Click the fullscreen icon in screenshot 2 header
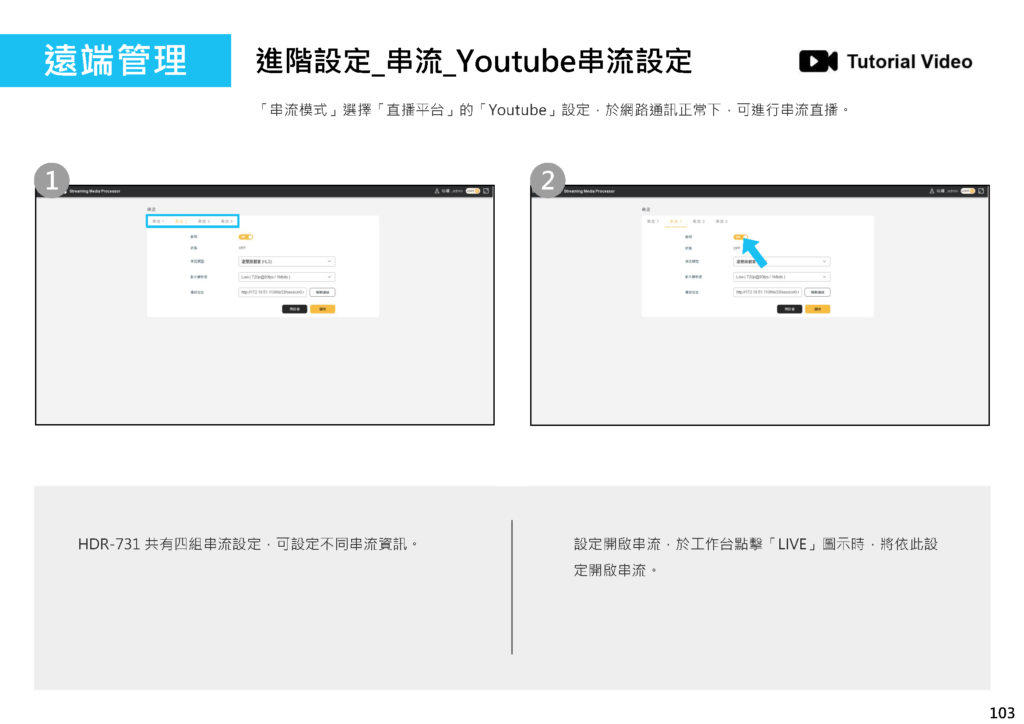 coord(982,190)
